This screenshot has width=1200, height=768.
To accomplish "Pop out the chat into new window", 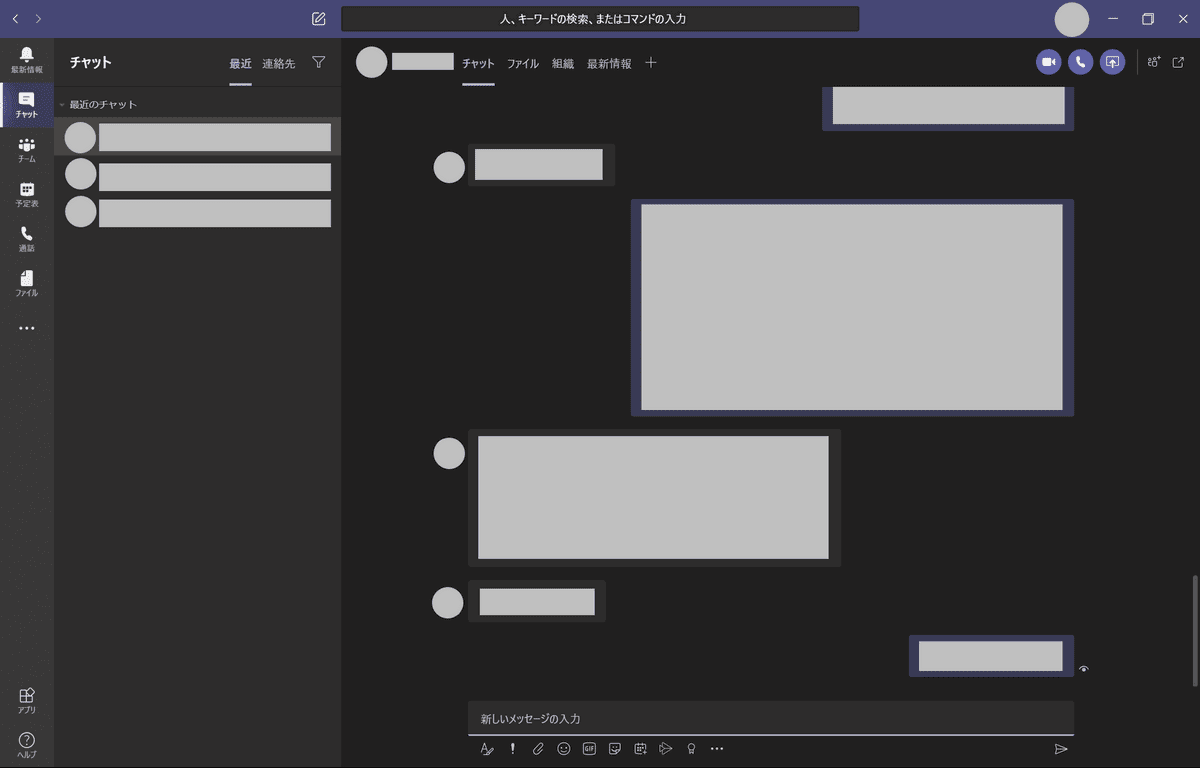I will click(1179, 62).
